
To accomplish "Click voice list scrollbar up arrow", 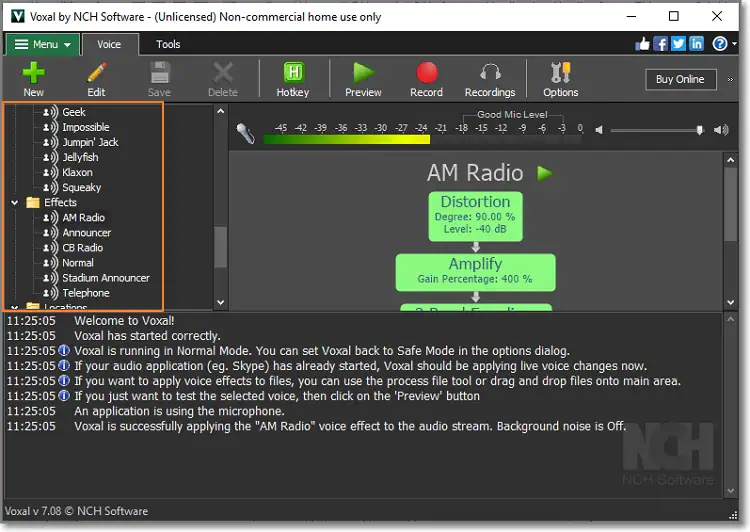I will [x=221, y=111].
